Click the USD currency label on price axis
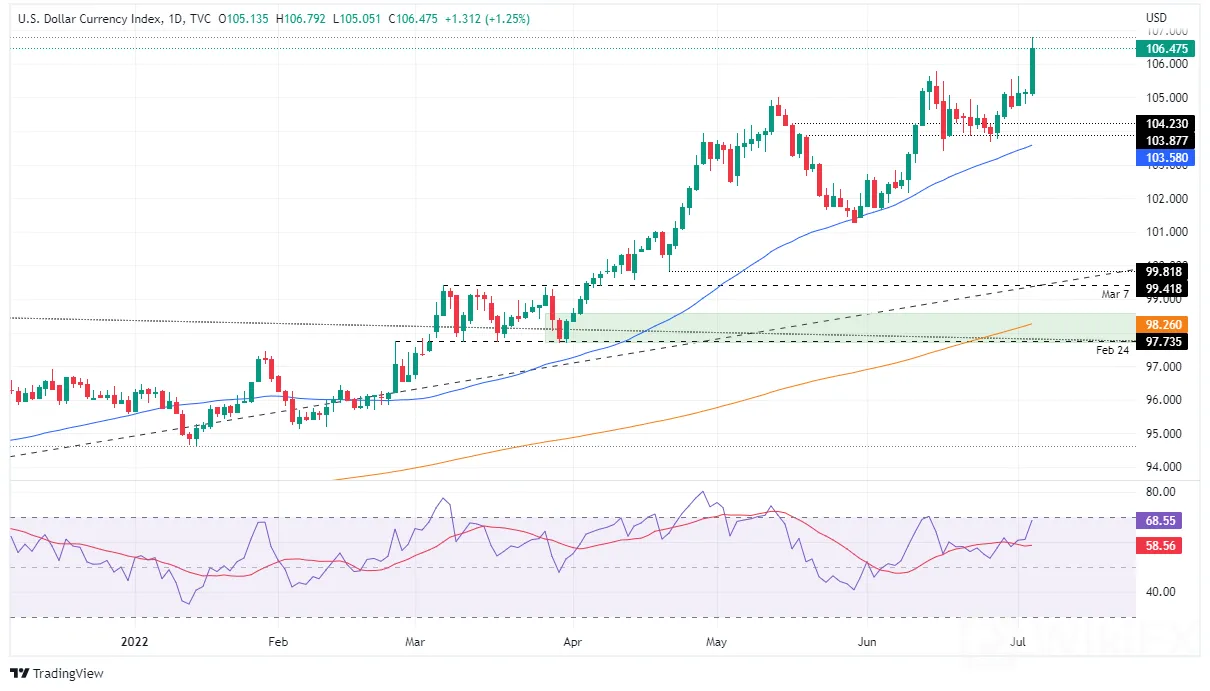The image size is (1210, 691). (1156, 18)
